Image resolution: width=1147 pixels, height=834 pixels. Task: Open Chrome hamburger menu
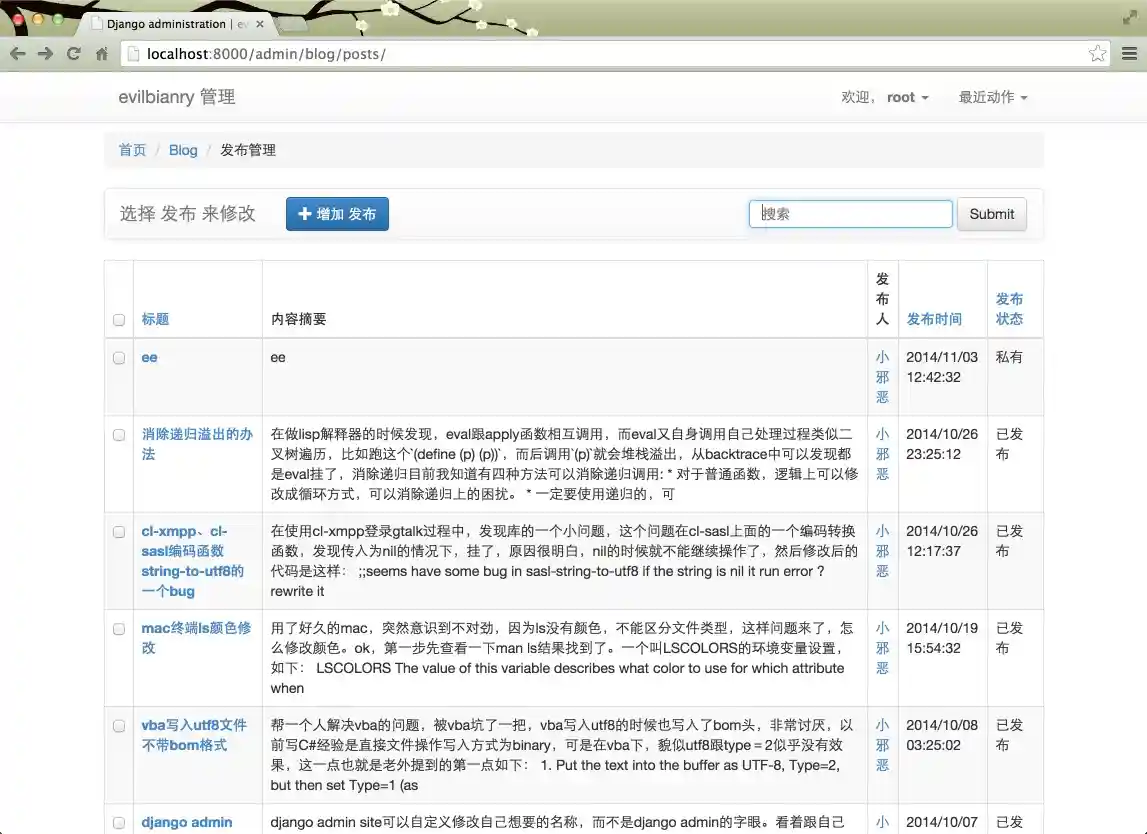pos(1129,54)
